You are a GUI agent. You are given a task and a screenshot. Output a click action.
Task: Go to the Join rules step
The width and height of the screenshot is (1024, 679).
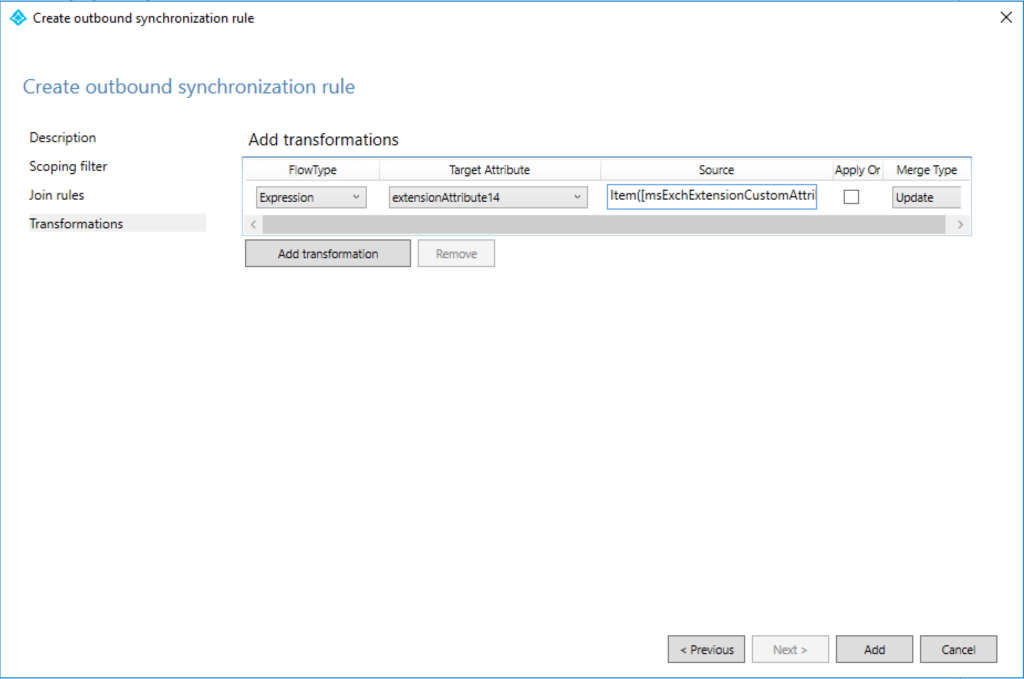[x=59, y=194]
